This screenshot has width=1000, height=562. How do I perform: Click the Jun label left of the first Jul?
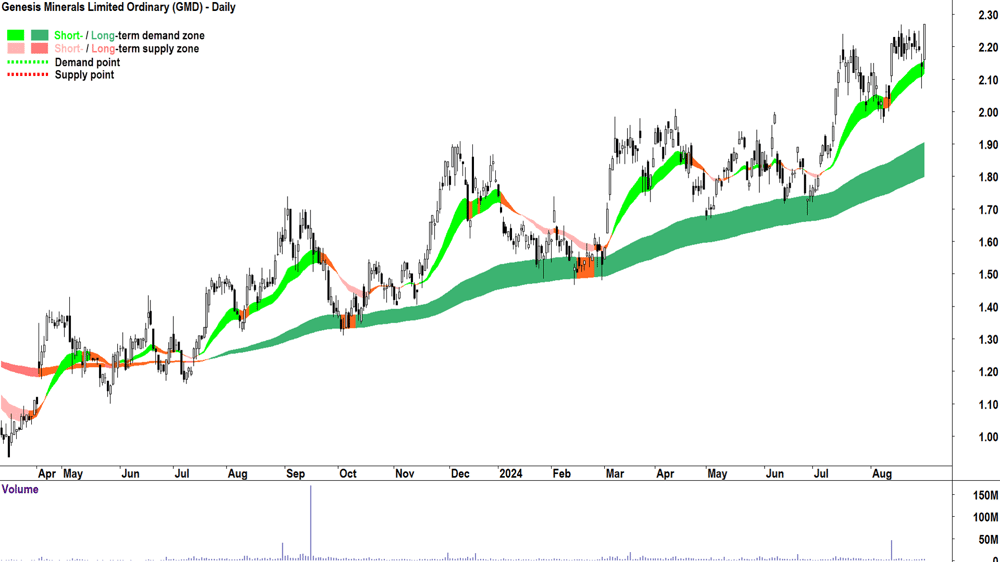[130, 474]
